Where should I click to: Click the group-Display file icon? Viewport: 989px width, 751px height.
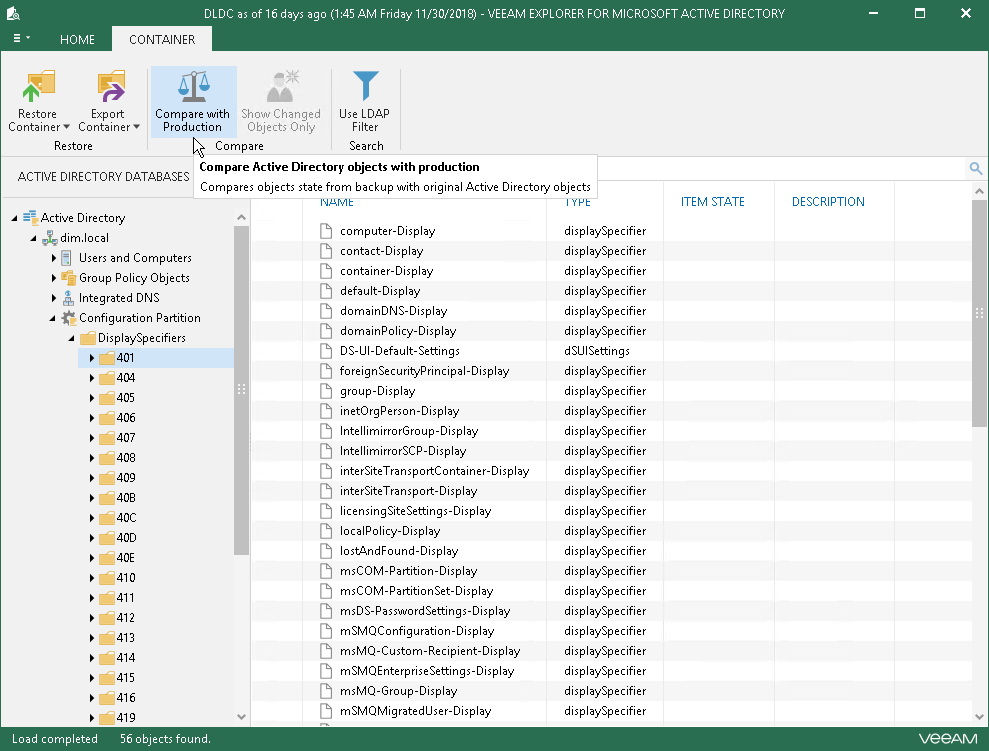click(325, 391)
